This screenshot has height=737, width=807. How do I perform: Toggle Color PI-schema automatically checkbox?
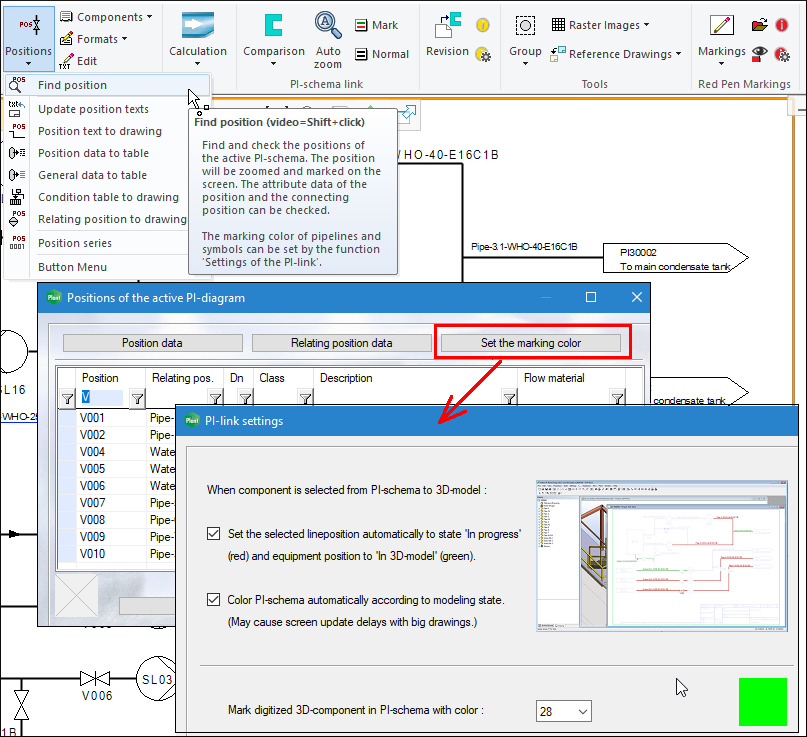click(x=213, y=600)
